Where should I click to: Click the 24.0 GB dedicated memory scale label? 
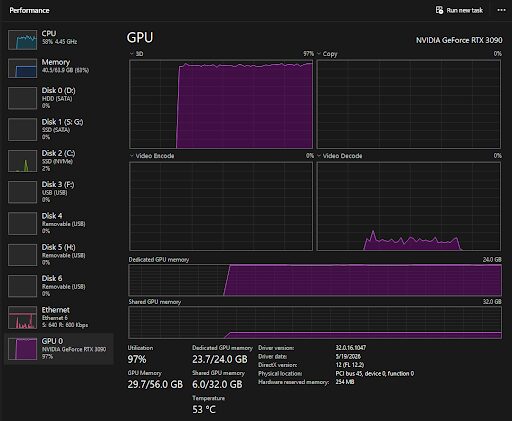click(492, 259)
